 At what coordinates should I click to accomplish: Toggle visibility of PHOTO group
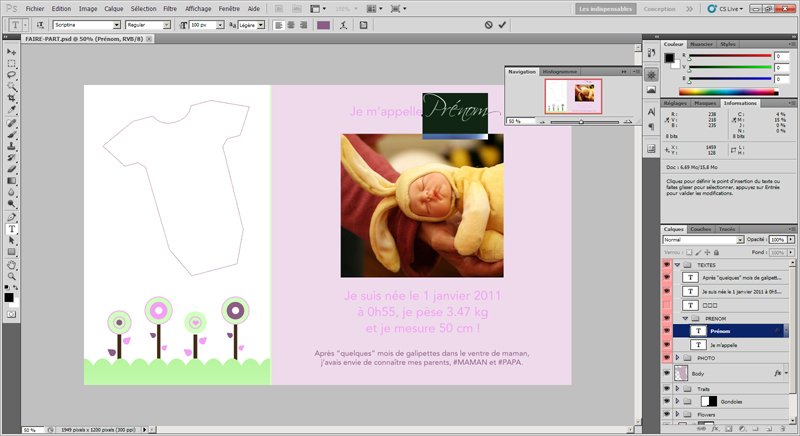pos(667,357)
